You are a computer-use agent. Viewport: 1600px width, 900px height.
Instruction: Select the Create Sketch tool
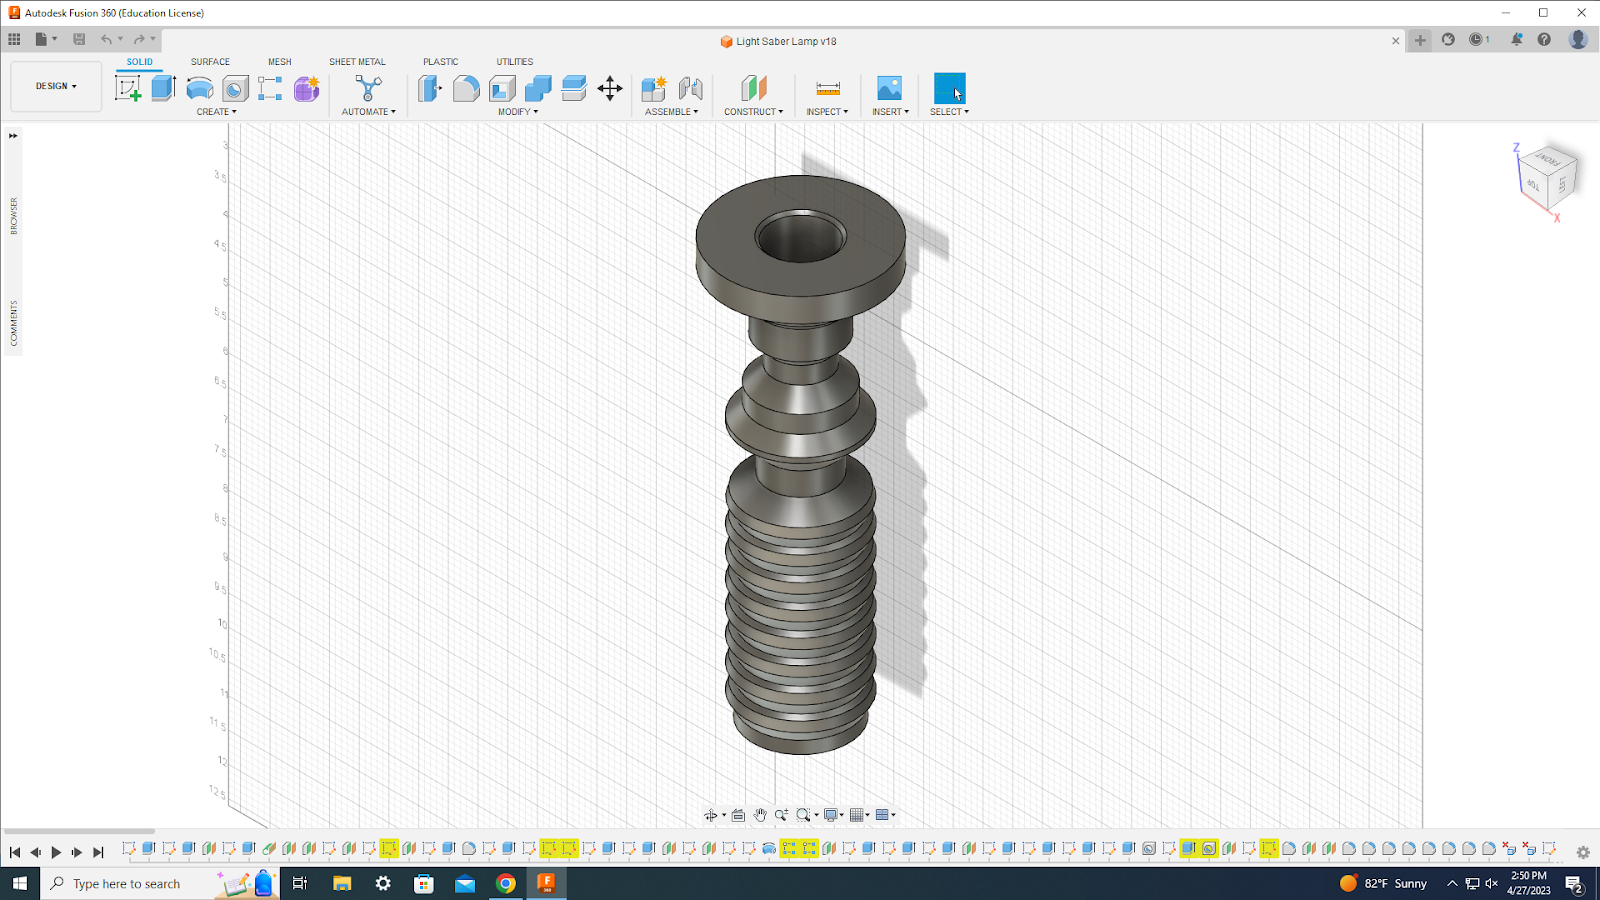[128, 88]
